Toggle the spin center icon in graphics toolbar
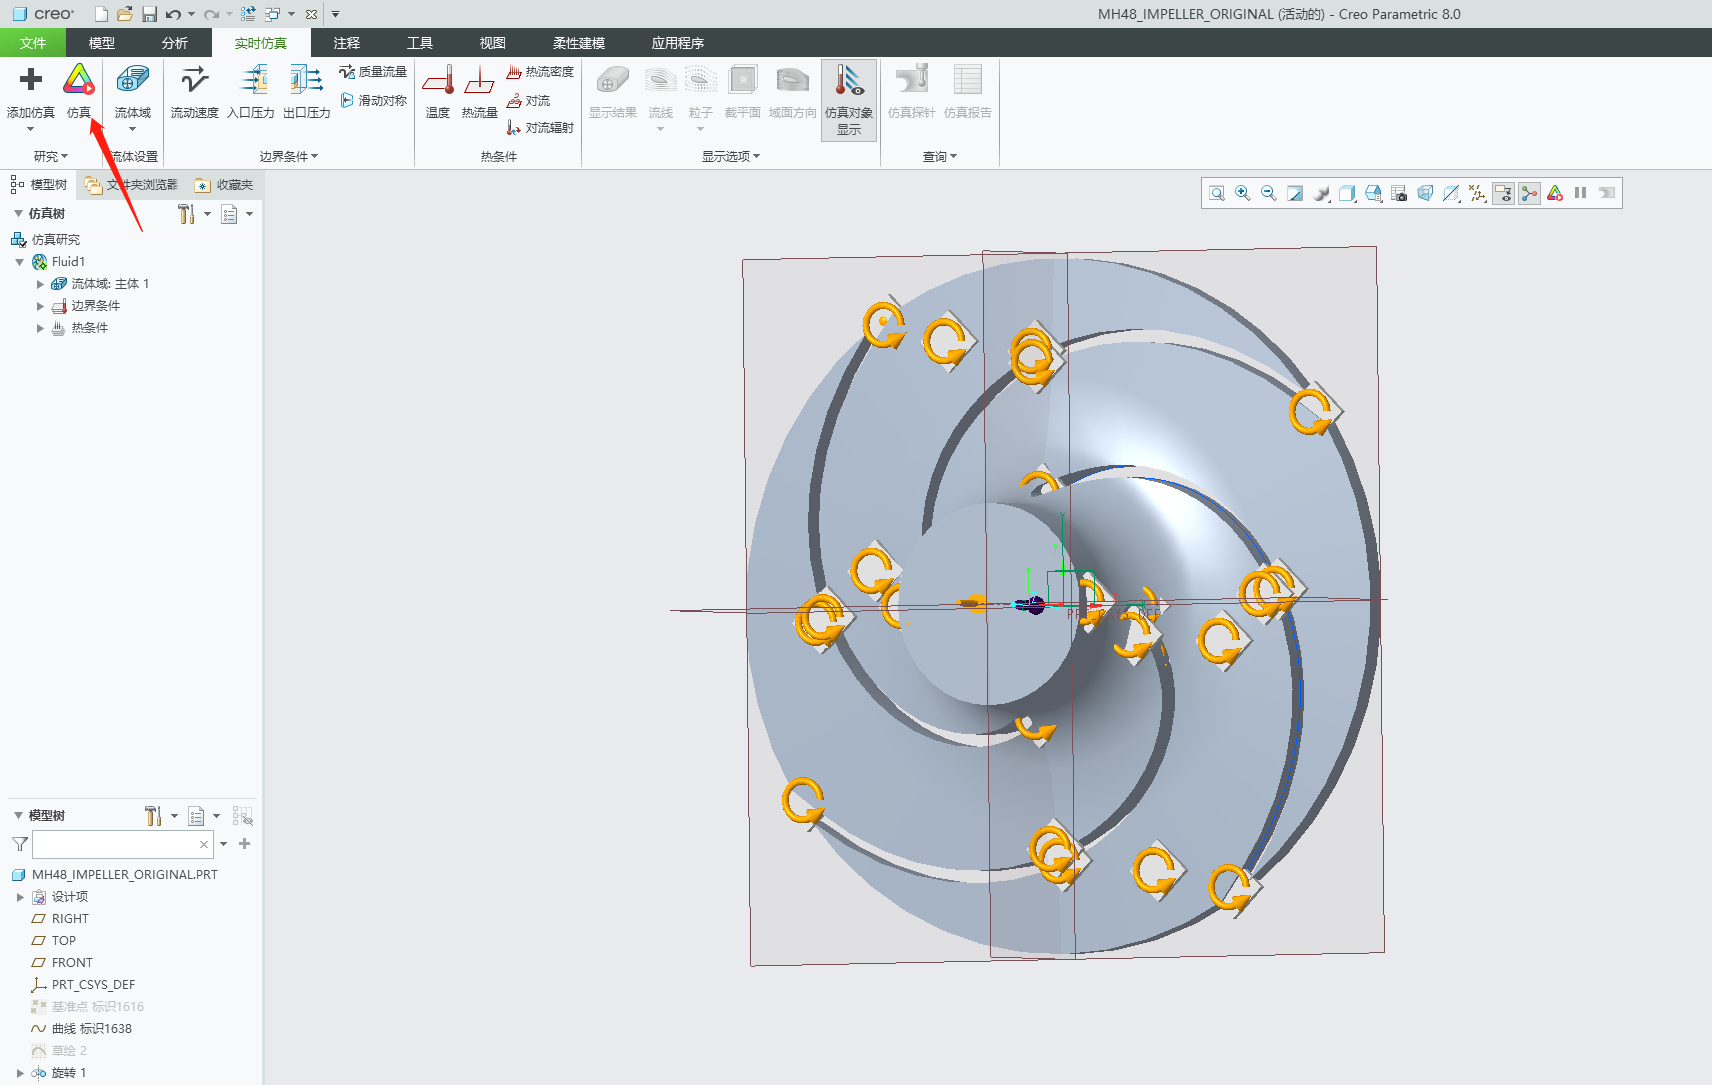The image size is (1712, 1085). tap(1529, 193)
